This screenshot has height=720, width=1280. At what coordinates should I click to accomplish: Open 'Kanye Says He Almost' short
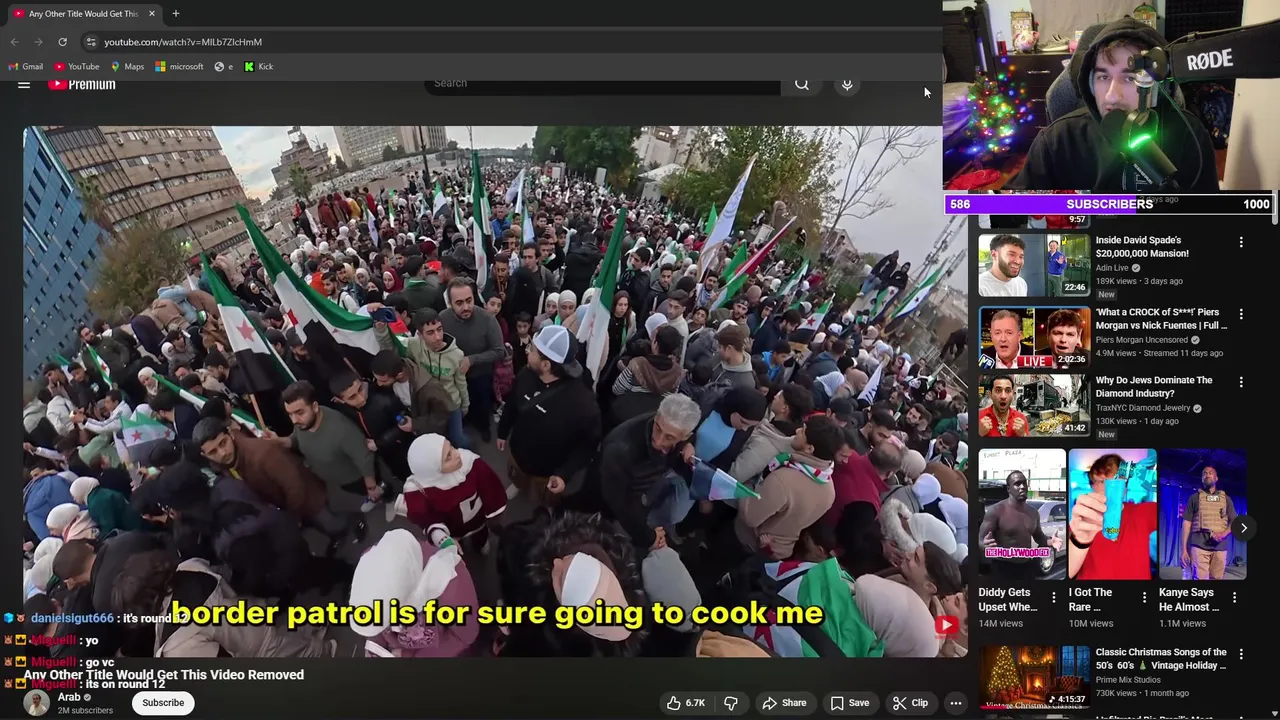click(x=1202, y=514)
